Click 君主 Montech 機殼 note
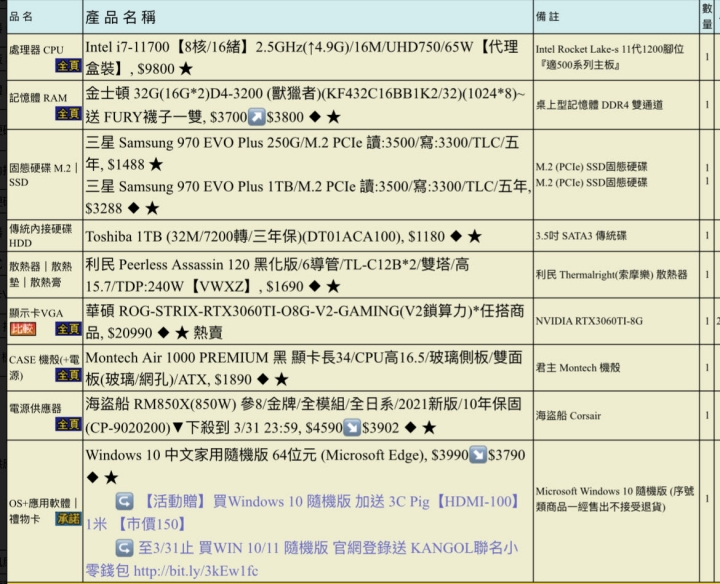Screen dimensions: 720x584 [578, 368]
